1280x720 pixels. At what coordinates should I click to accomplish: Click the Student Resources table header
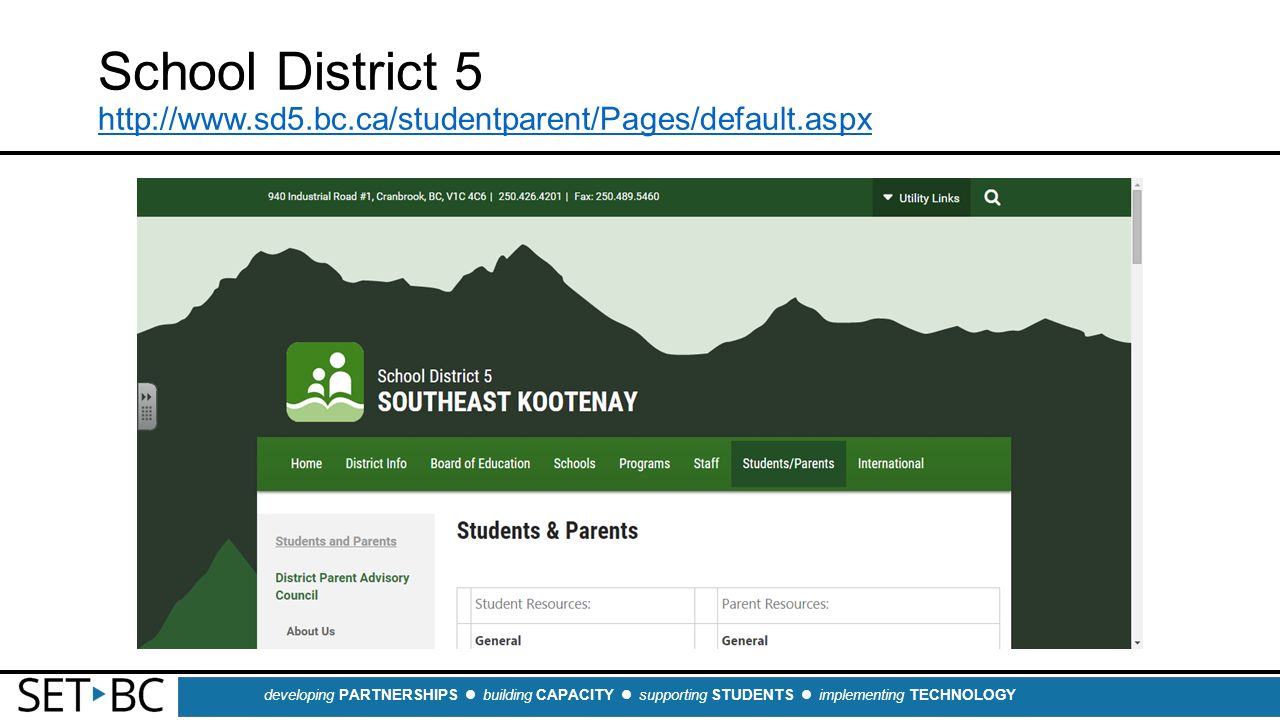tap(533, 604)
